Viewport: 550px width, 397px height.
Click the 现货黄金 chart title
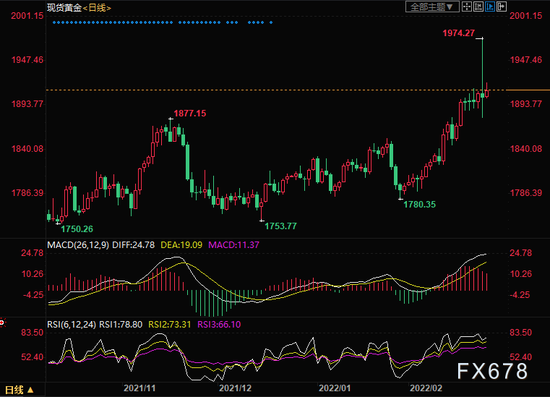(x=64, y=7)
